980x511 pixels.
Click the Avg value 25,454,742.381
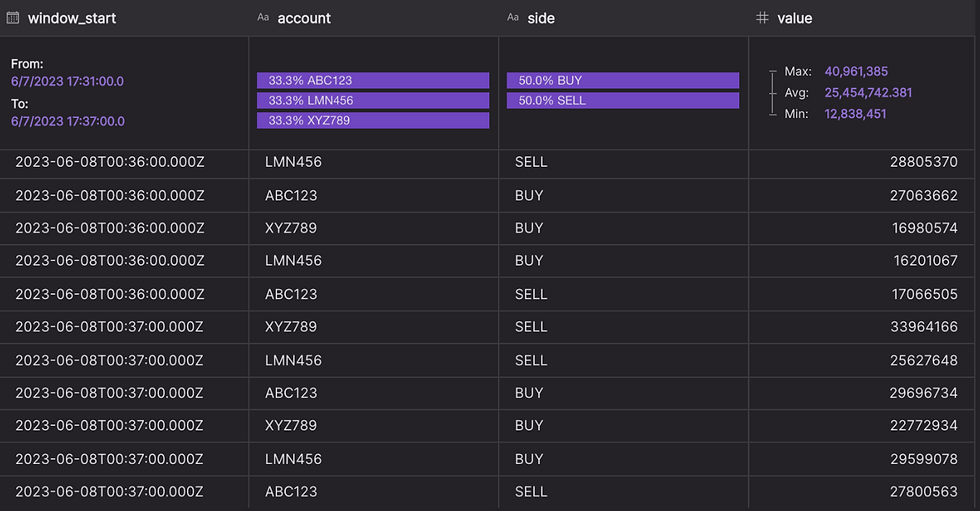pyautogui.click(x=868, y=92)
